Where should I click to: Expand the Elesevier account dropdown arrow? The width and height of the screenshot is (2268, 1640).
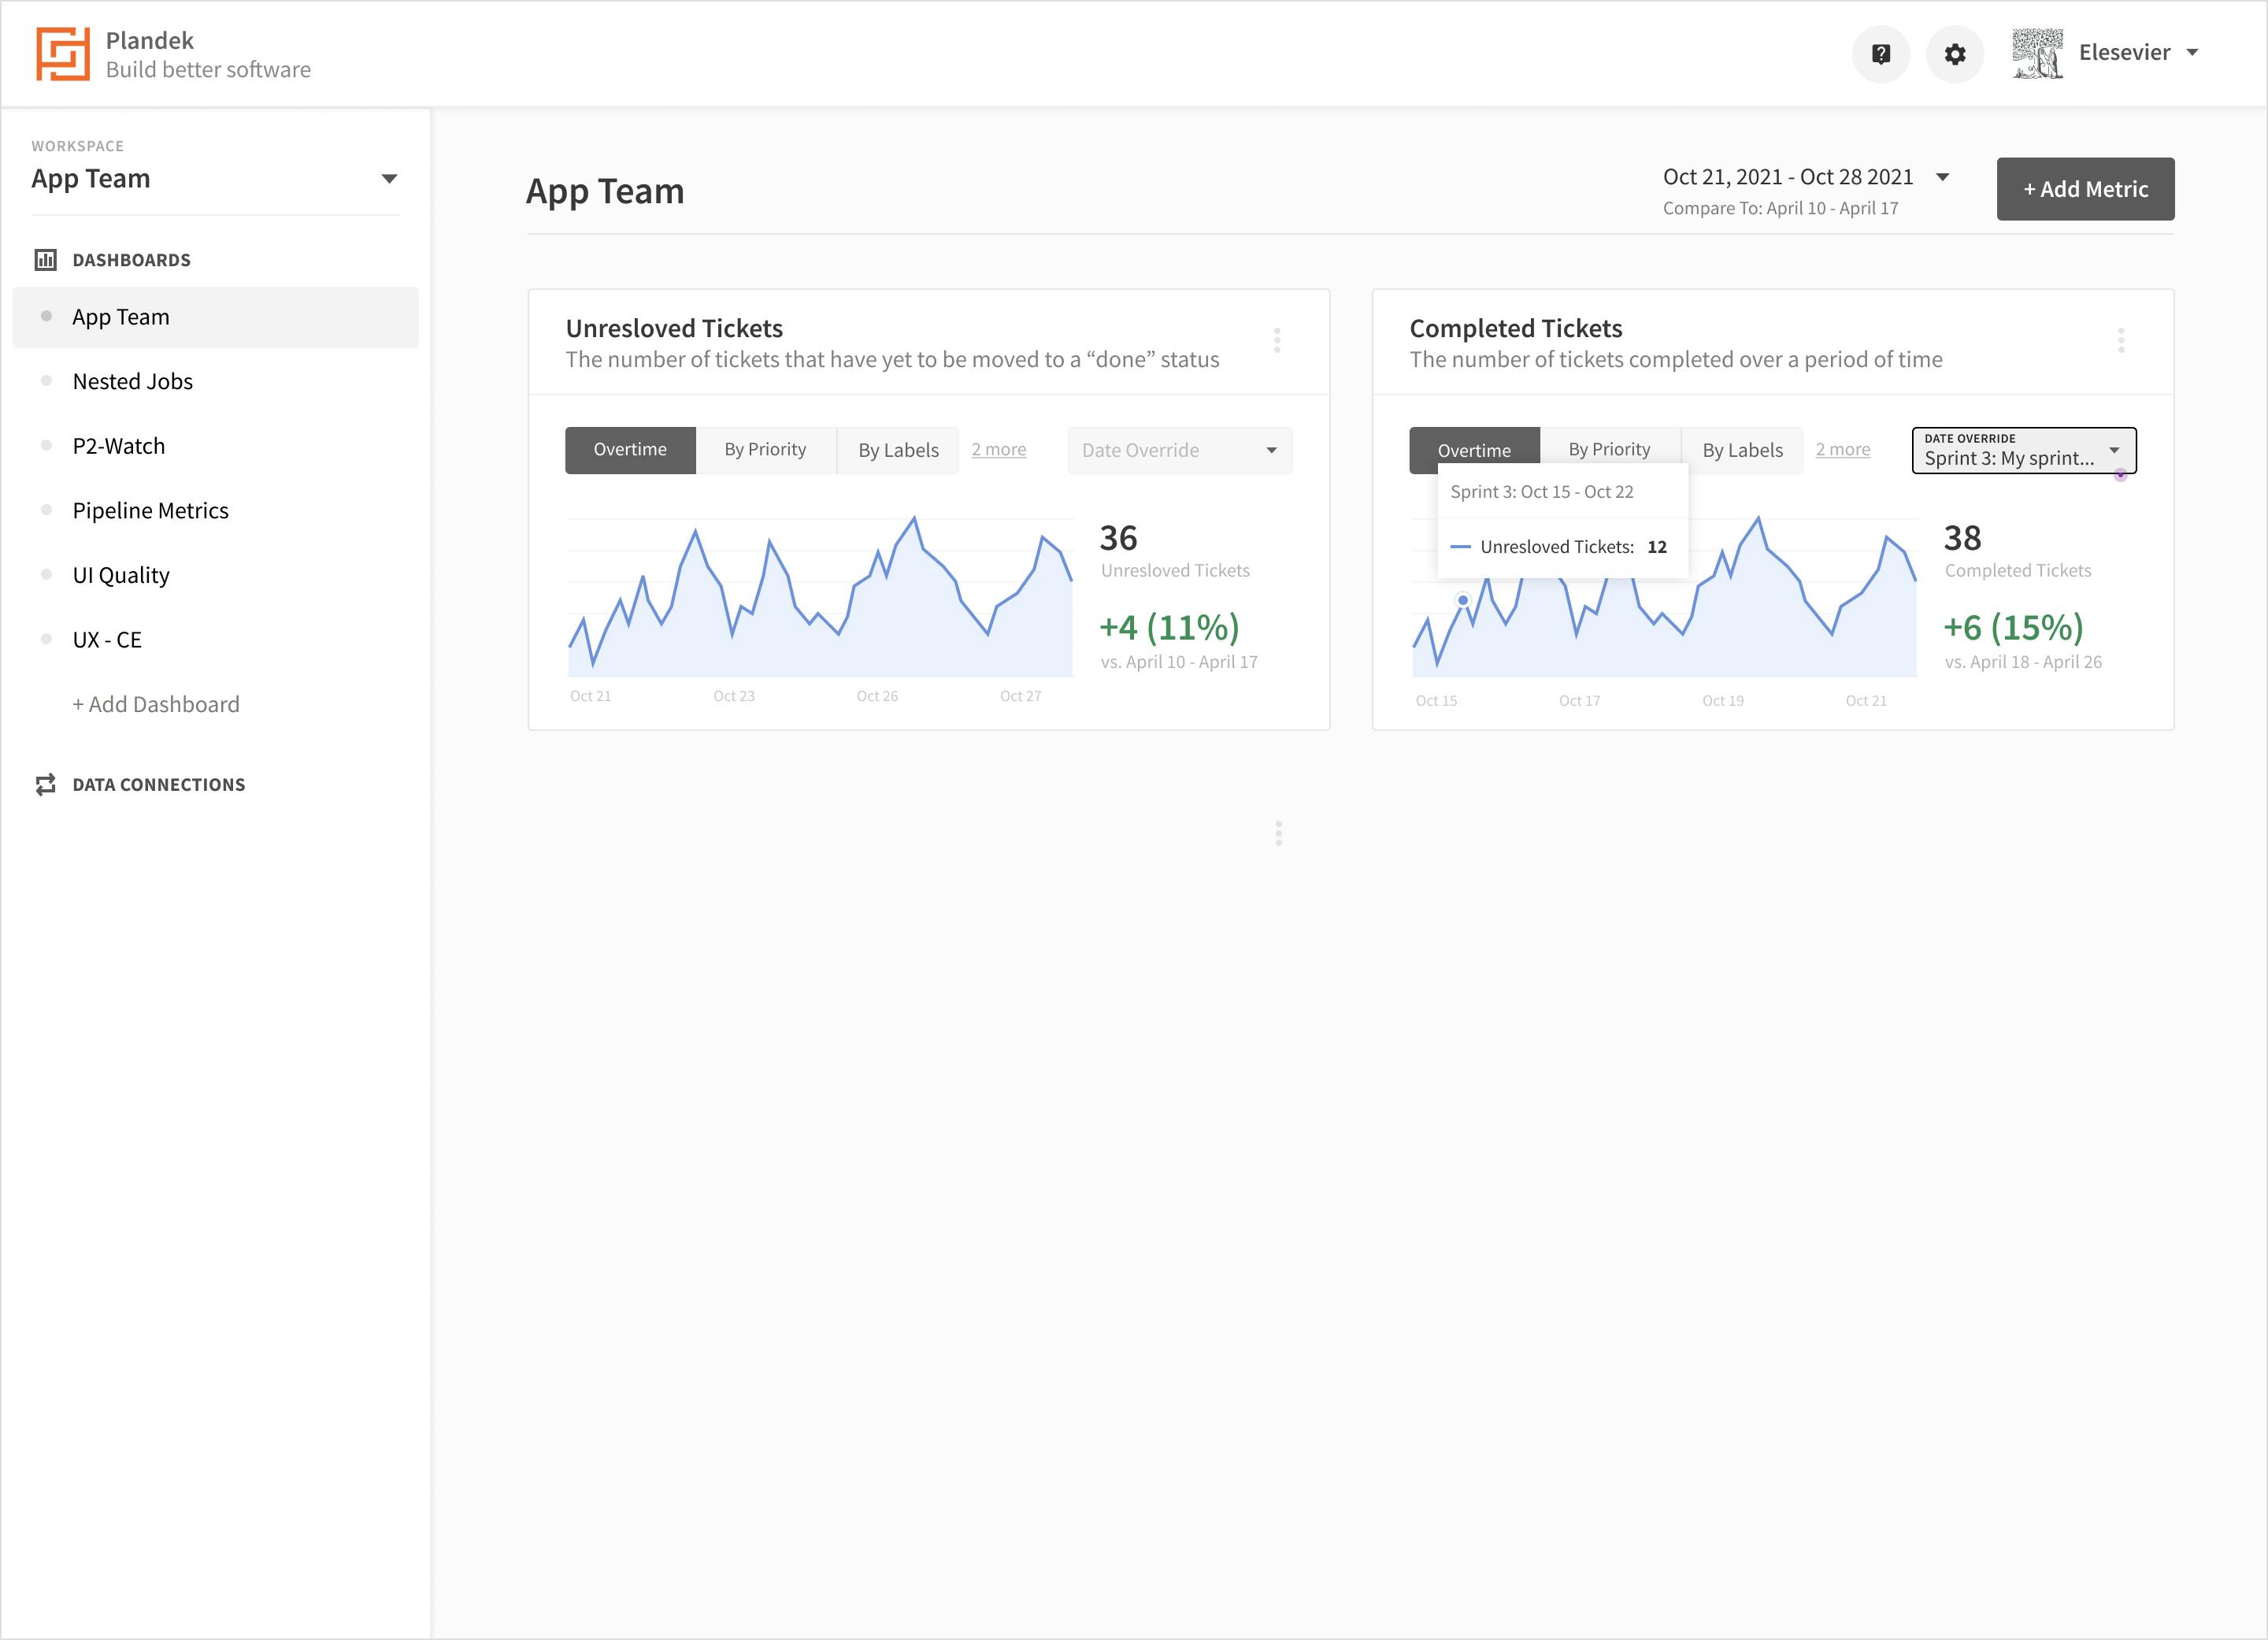point(2192,53)
